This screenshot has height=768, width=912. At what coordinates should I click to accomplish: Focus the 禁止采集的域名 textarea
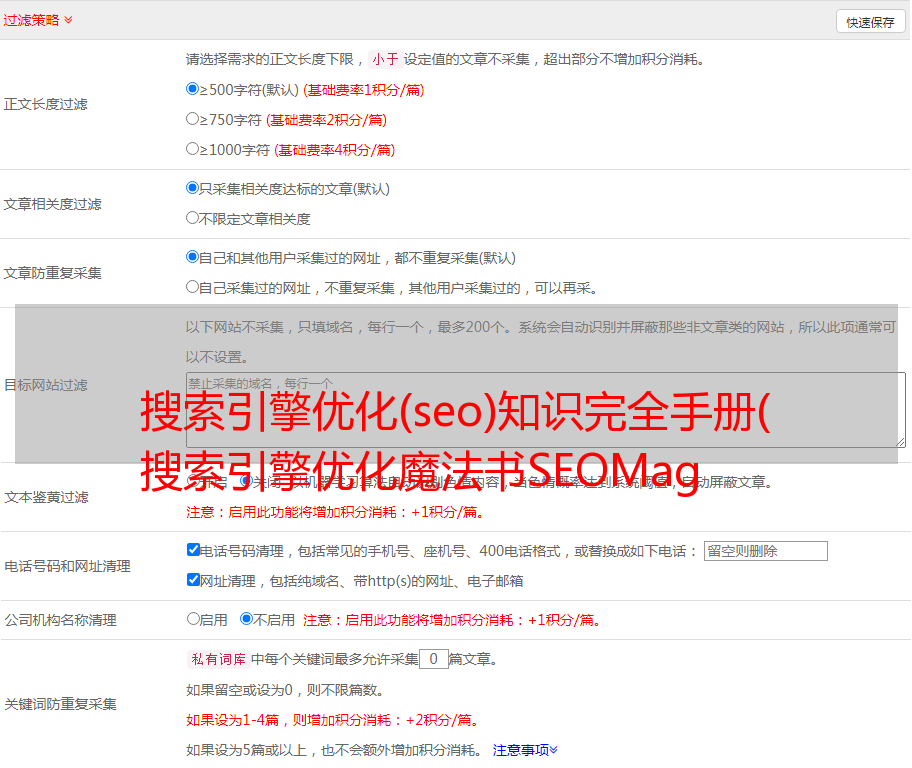(x=546, y=410)
